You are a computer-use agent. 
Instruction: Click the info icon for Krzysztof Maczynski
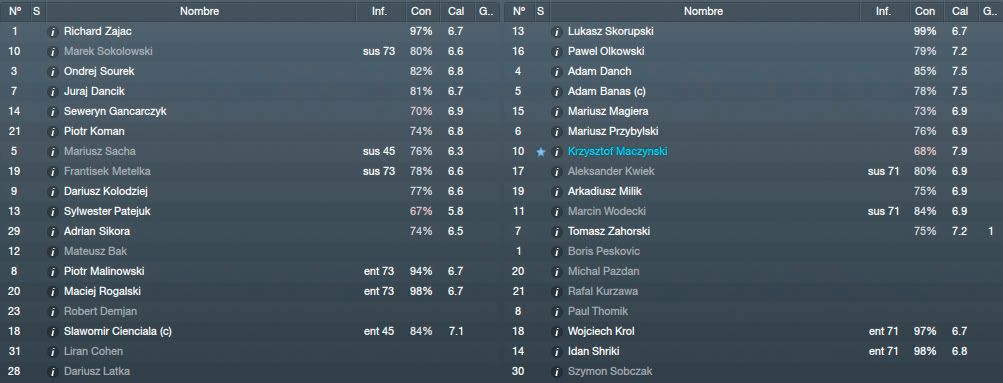557,152
